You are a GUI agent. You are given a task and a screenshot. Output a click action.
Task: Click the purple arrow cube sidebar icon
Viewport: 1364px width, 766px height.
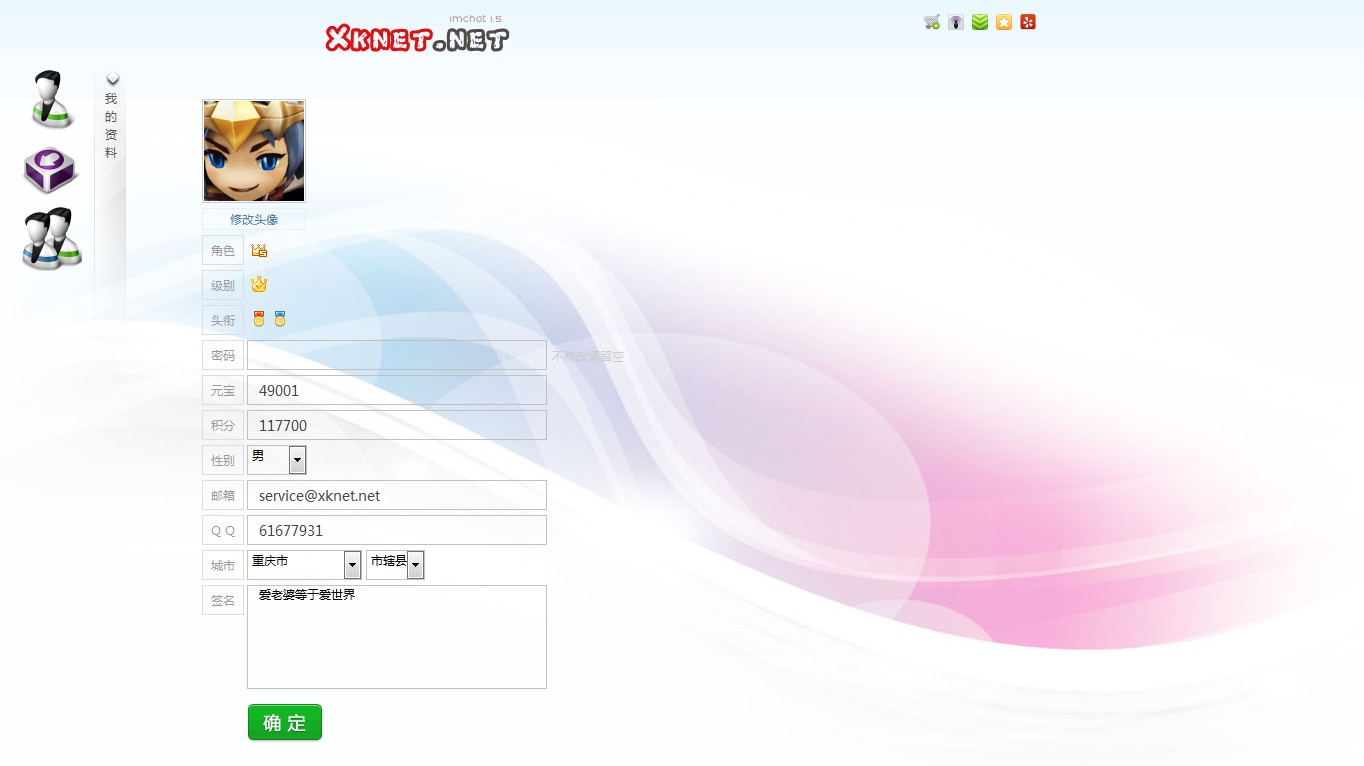(x=50, y=170)
